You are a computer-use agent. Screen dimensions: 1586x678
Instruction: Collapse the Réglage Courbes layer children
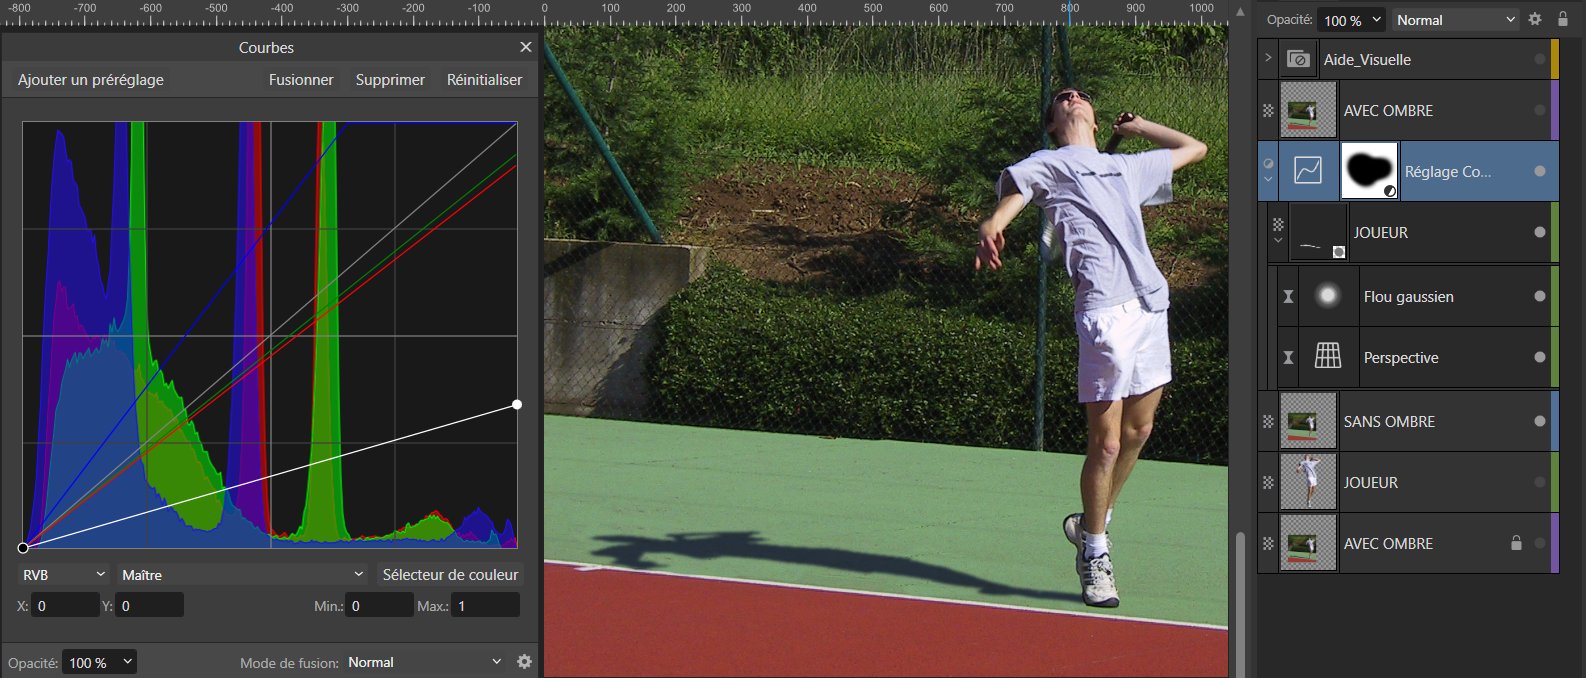(1268, 180)
